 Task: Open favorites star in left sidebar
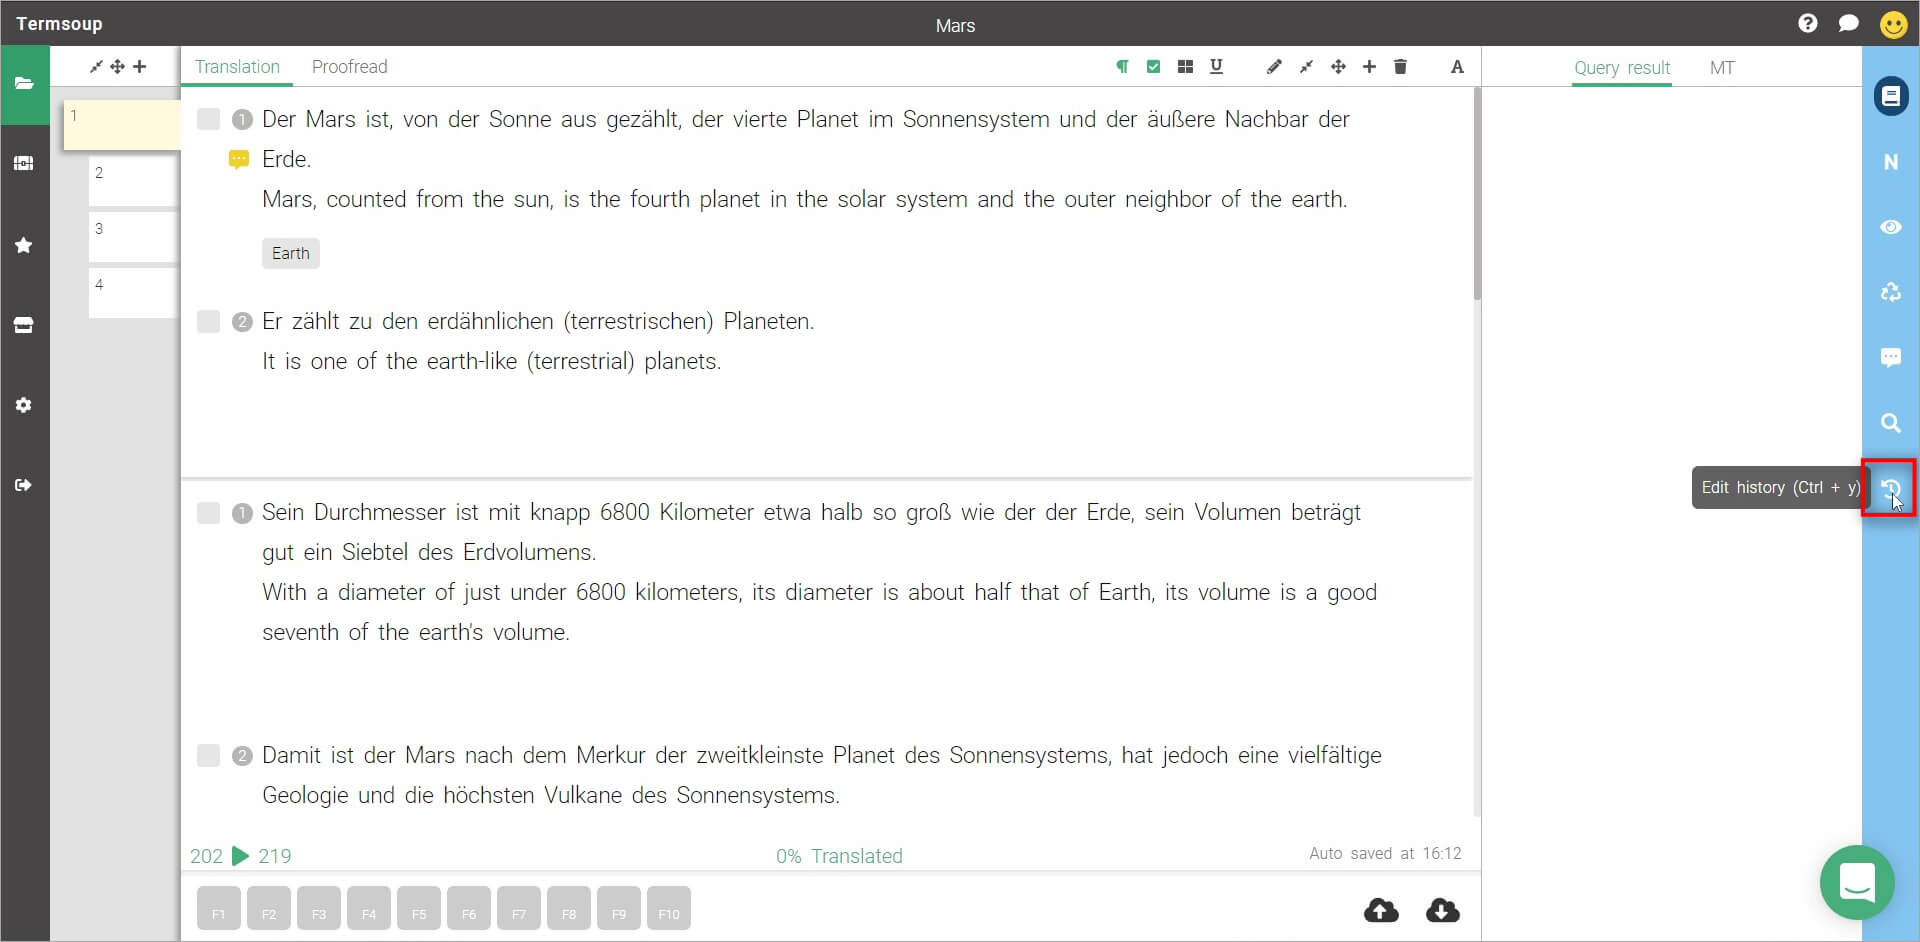(24, 245)
